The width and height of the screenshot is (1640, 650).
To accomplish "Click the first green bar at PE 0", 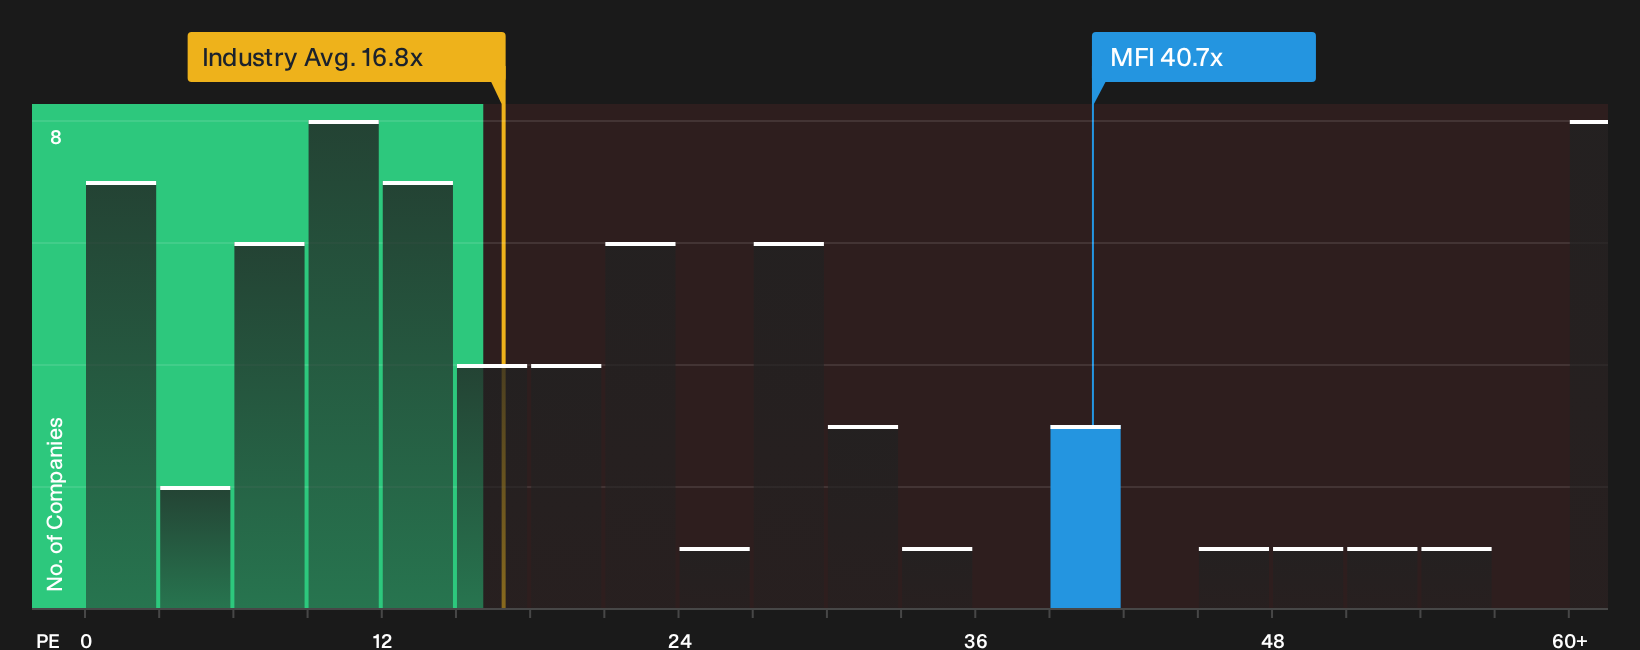I will click(x=121, y=395).
